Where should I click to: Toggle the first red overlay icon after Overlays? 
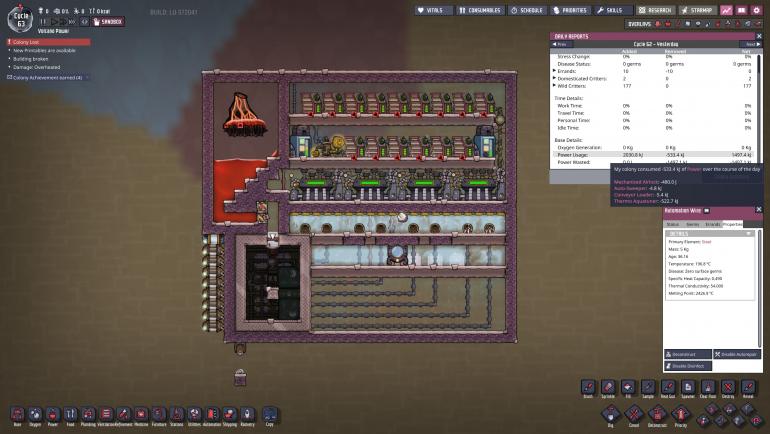(658, 24)
